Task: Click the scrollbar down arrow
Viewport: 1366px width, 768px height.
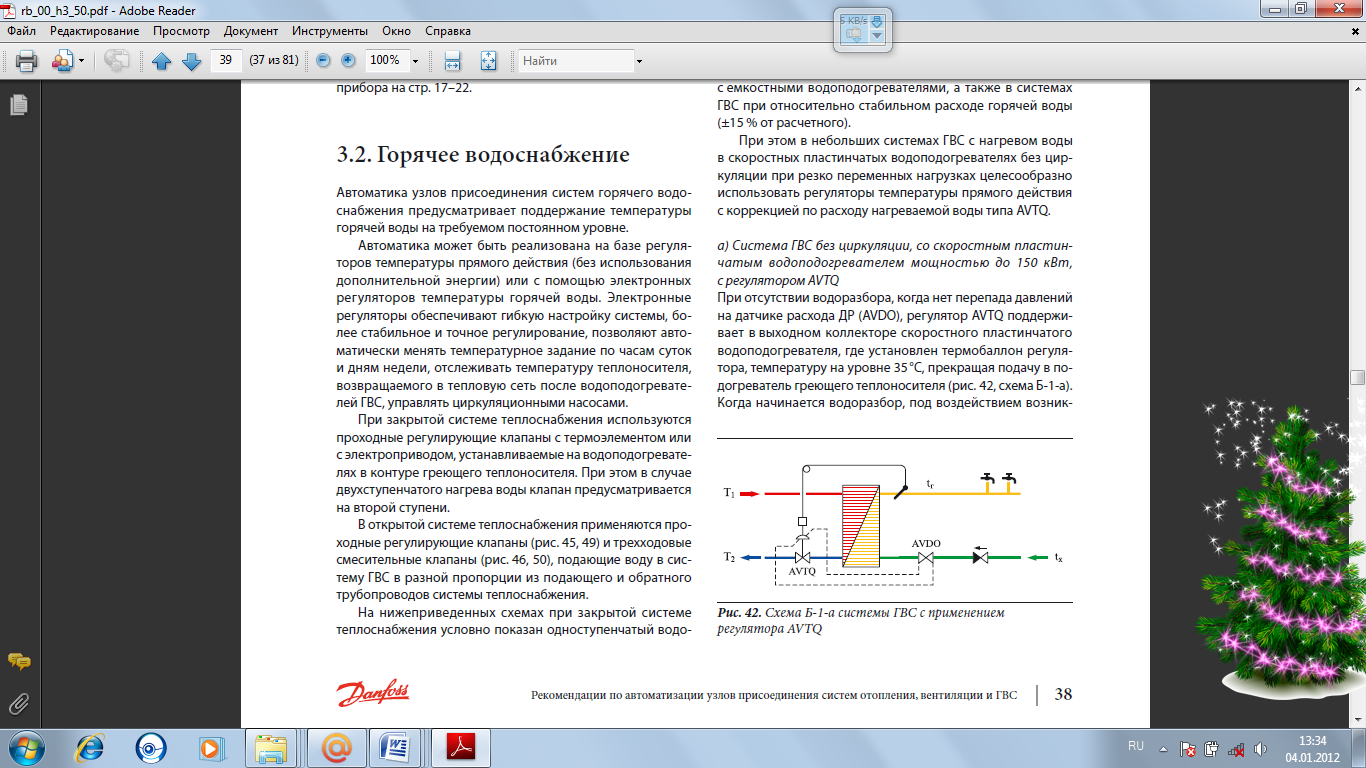Action: [1357, 719]
